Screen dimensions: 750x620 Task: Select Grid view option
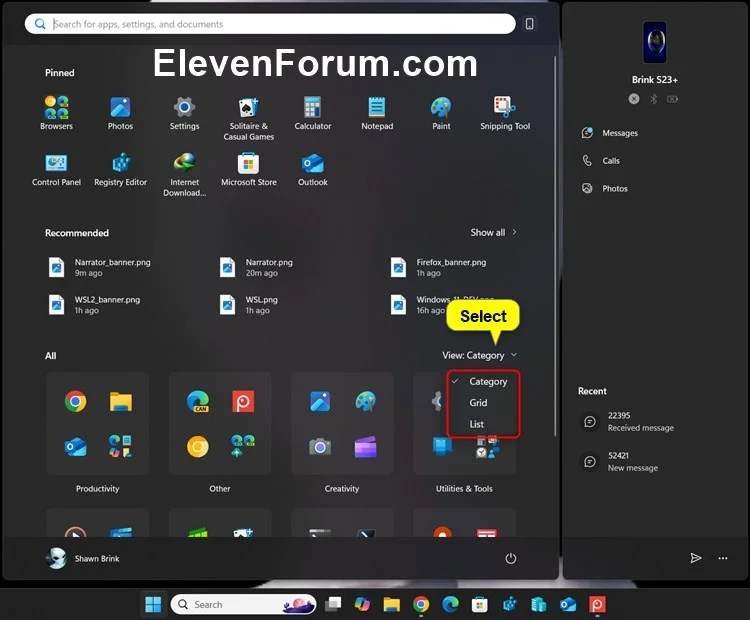(484, 403)
